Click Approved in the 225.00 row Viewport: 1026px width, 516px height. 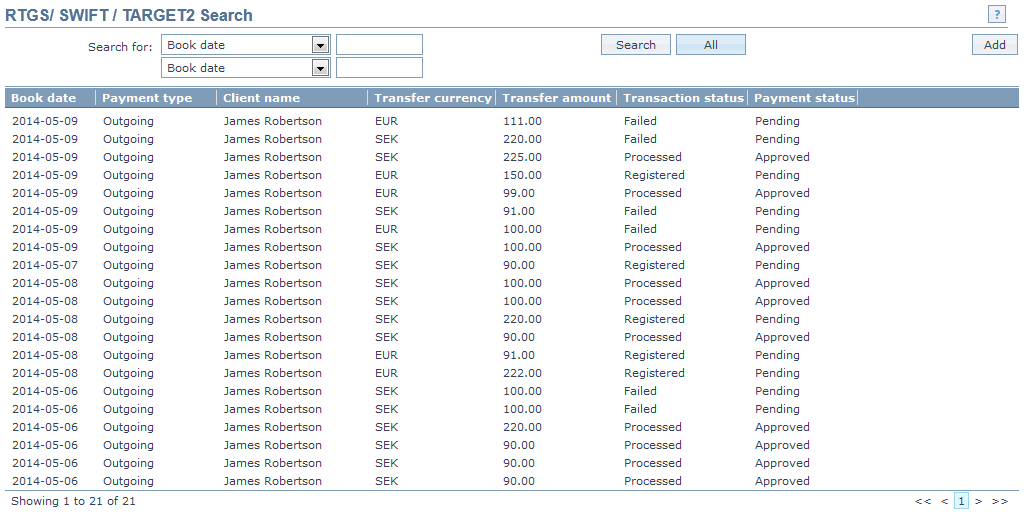pyautogui.click(x=782, y=157)
